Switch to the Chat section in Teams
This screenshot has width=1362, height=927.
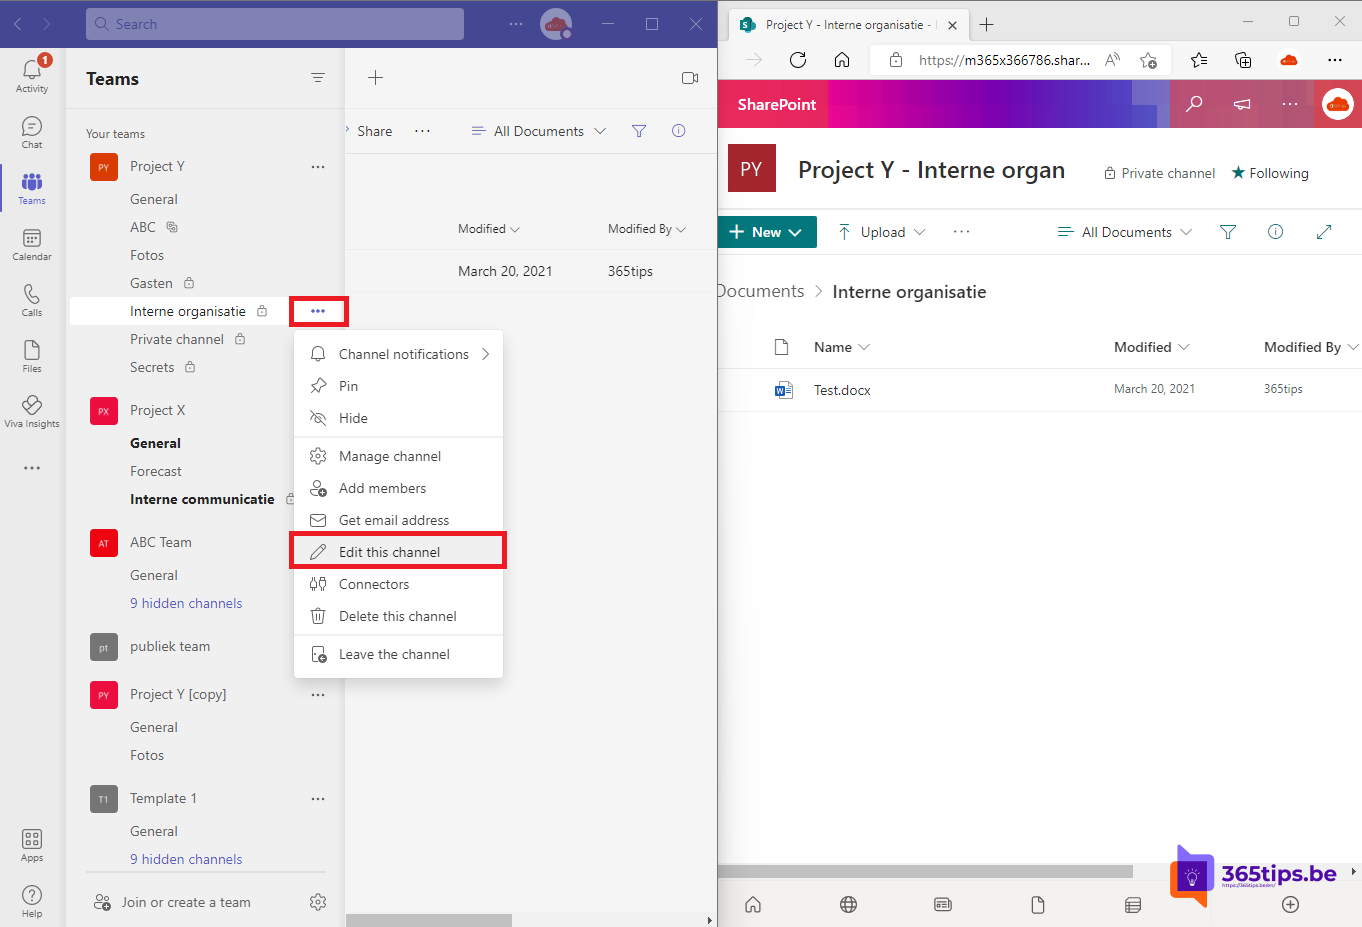tap(31, 131)
